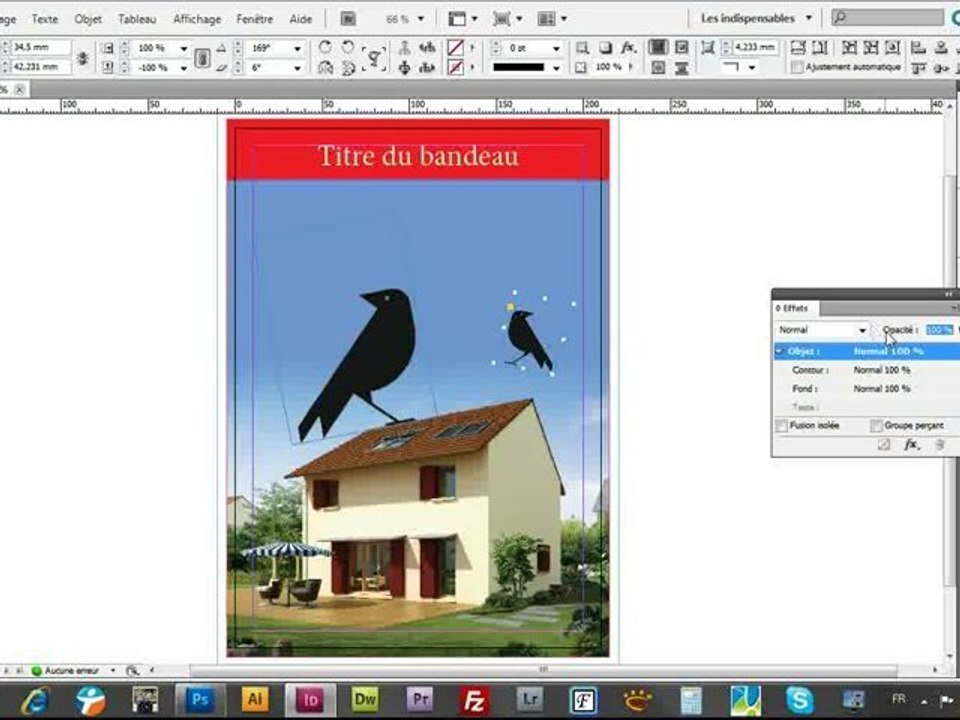Click the Bridge icon in application bar
This screenshot has width=960, height=720.
348,19
